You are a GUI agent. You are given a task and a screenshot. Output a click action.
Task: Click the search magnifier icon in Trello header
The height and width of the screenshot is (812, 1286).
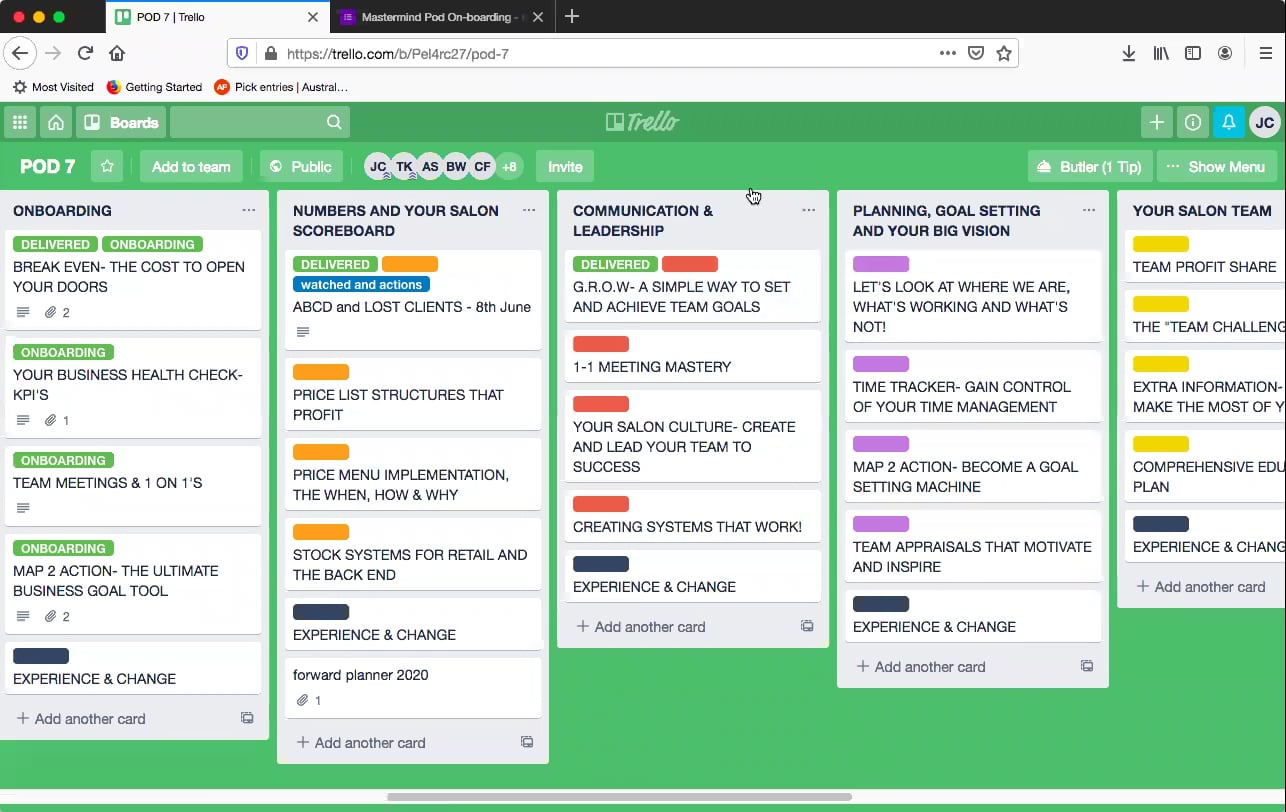(334, 123)
